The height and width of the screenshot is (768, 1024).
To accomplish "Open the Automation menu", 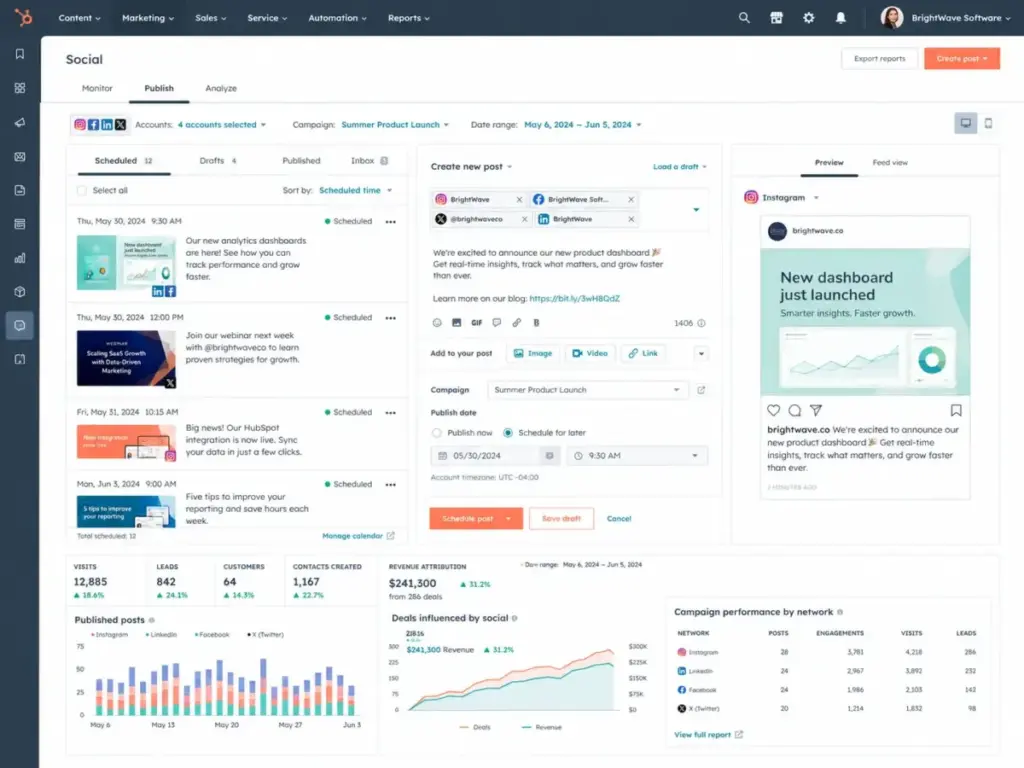I will click(337, 18).
